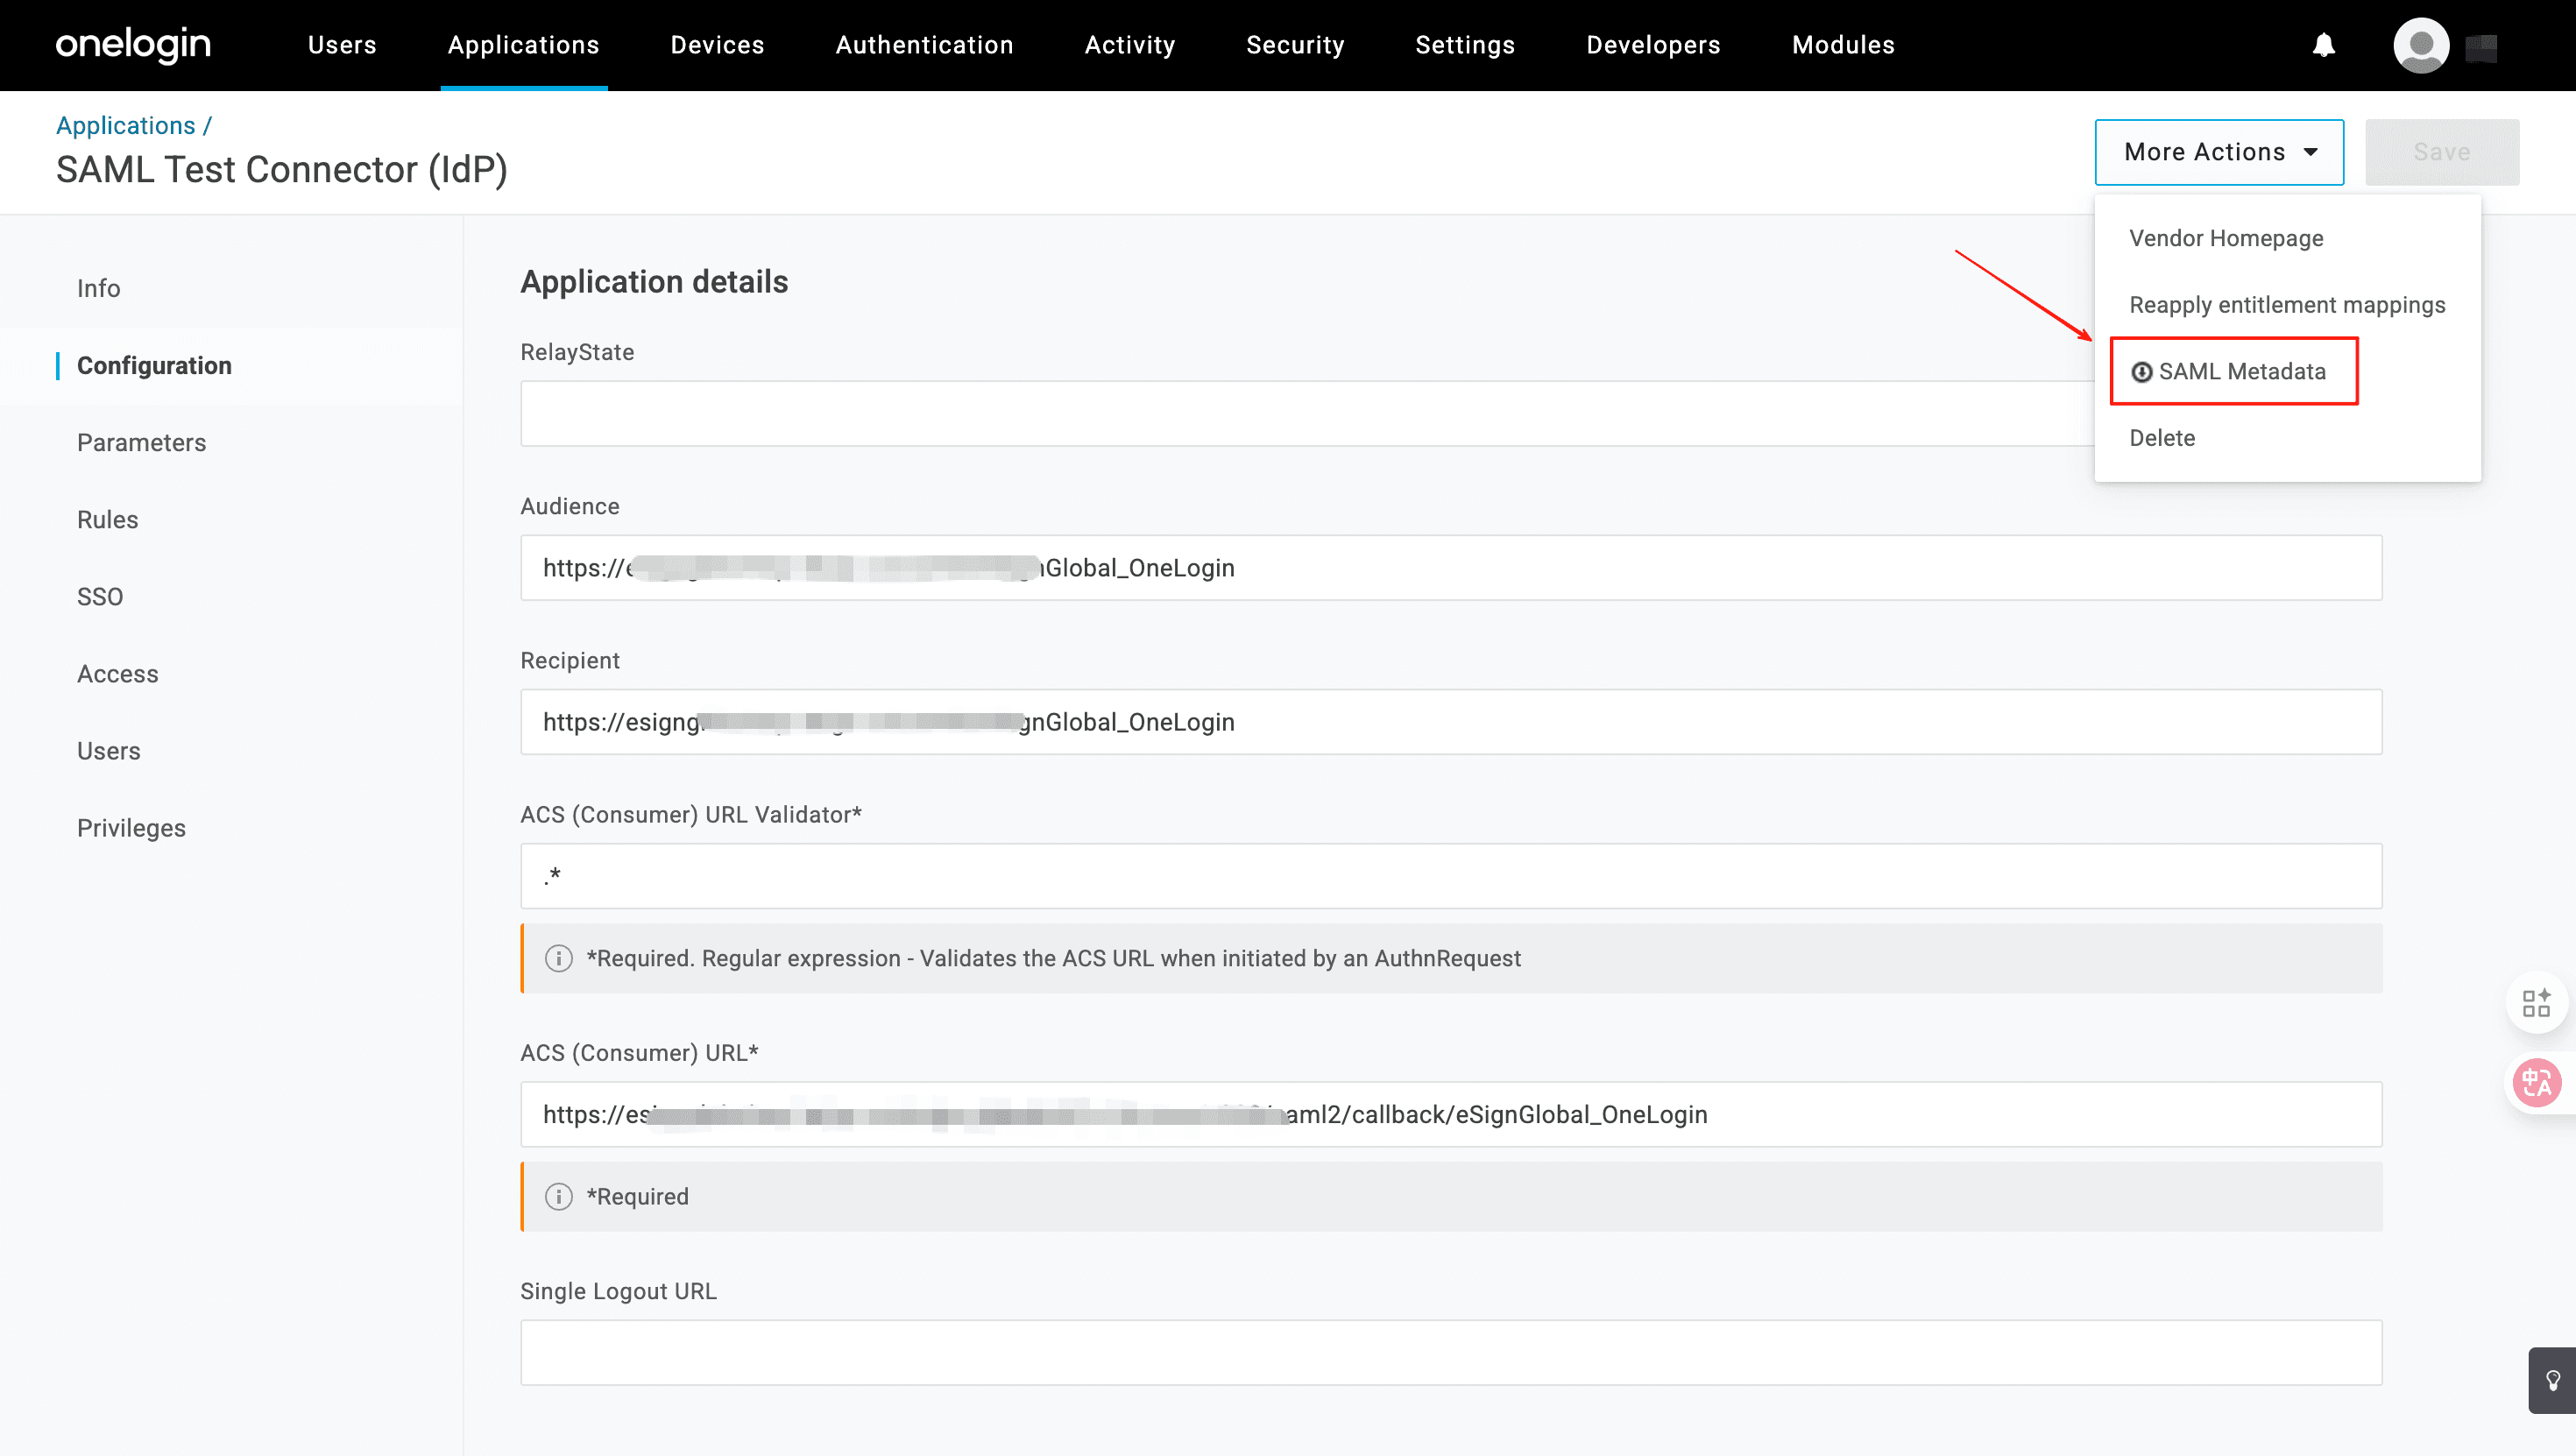This screenshot has height=1456, width=2576.
Task: Click info icon beside ACS validator hint
Action: tap(558, 958)
